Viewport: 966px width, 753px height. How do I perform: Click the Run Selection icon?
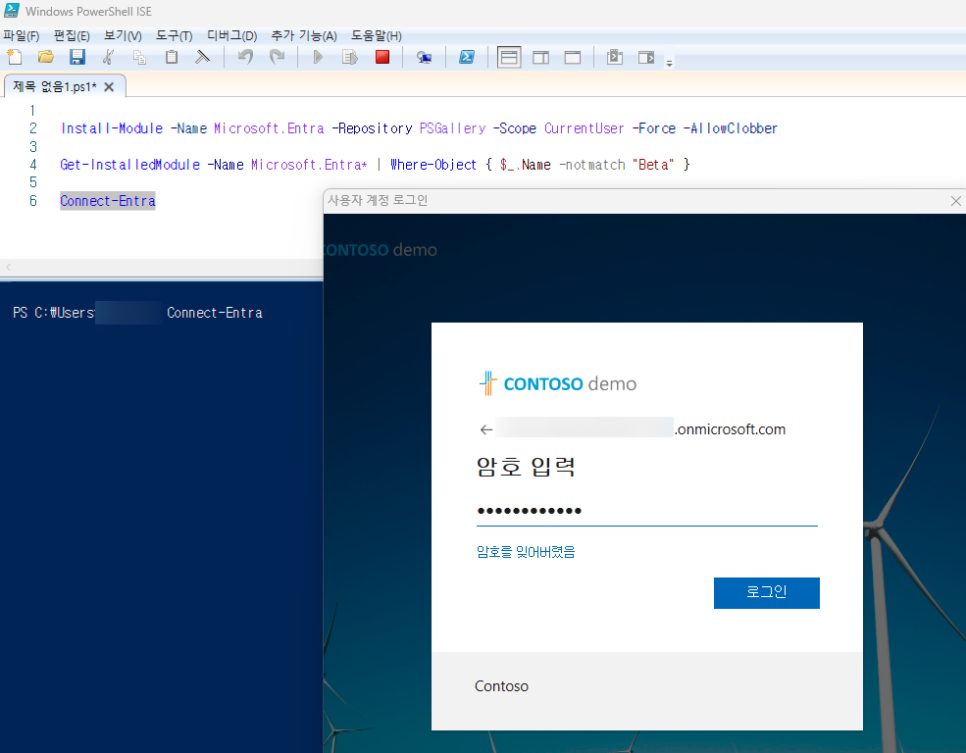pyautogui.click(x=350, y=57)
